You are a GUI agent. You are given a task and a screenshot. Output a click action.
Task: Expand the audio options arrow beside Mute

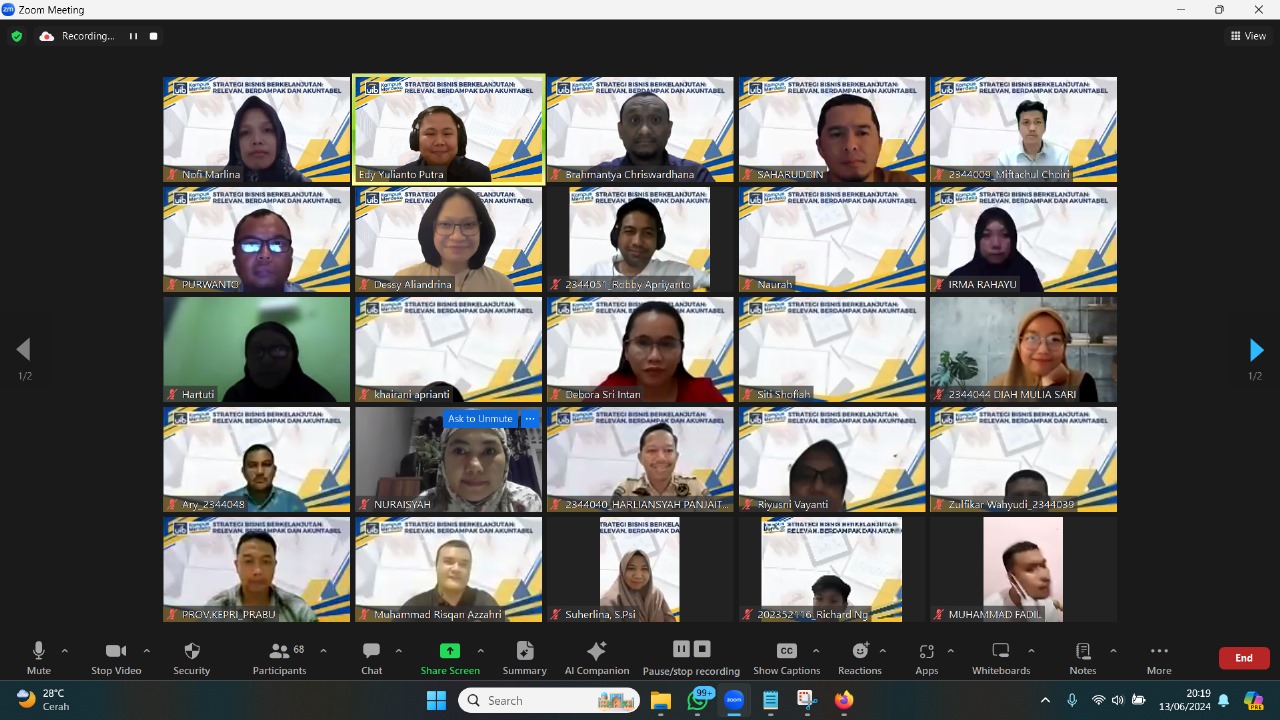coord(65,651)
